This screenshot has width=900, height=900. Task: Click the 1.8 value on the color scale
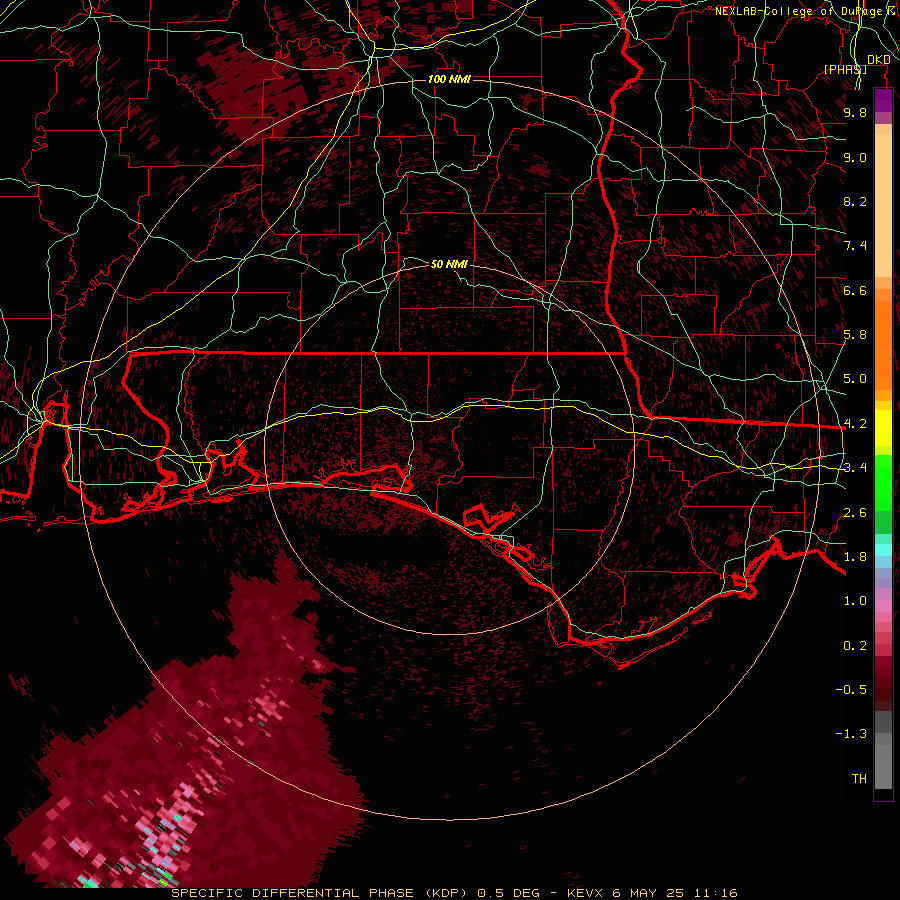click(855, 557)
